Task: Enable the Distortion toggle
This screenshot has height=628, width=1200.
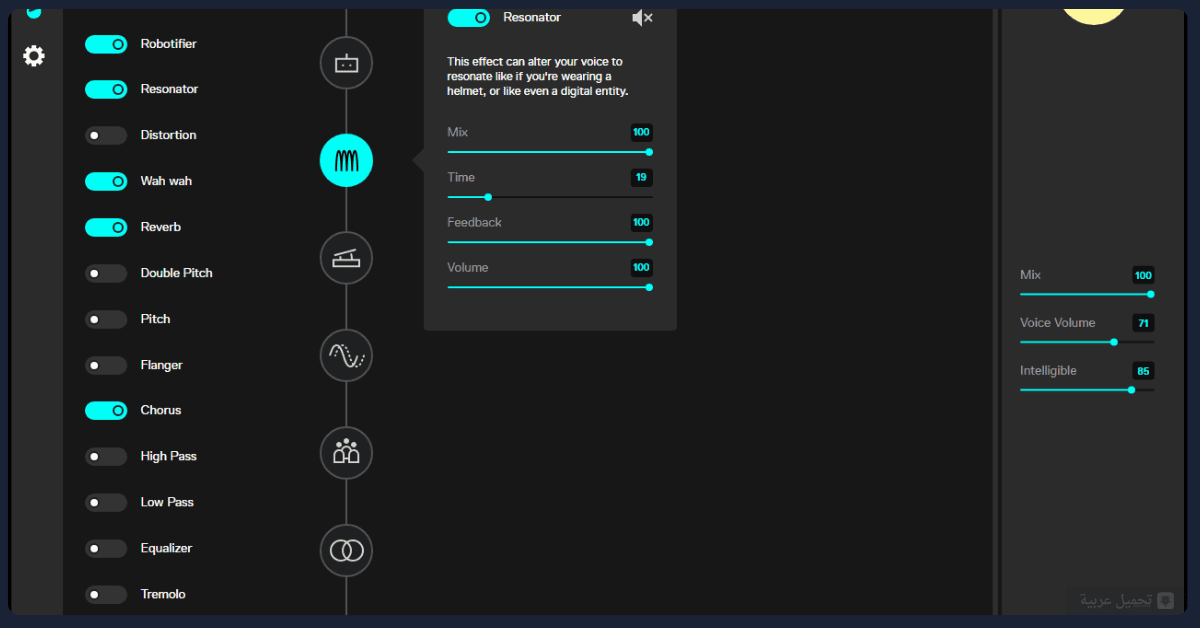Action: click(x=106, y=135)
